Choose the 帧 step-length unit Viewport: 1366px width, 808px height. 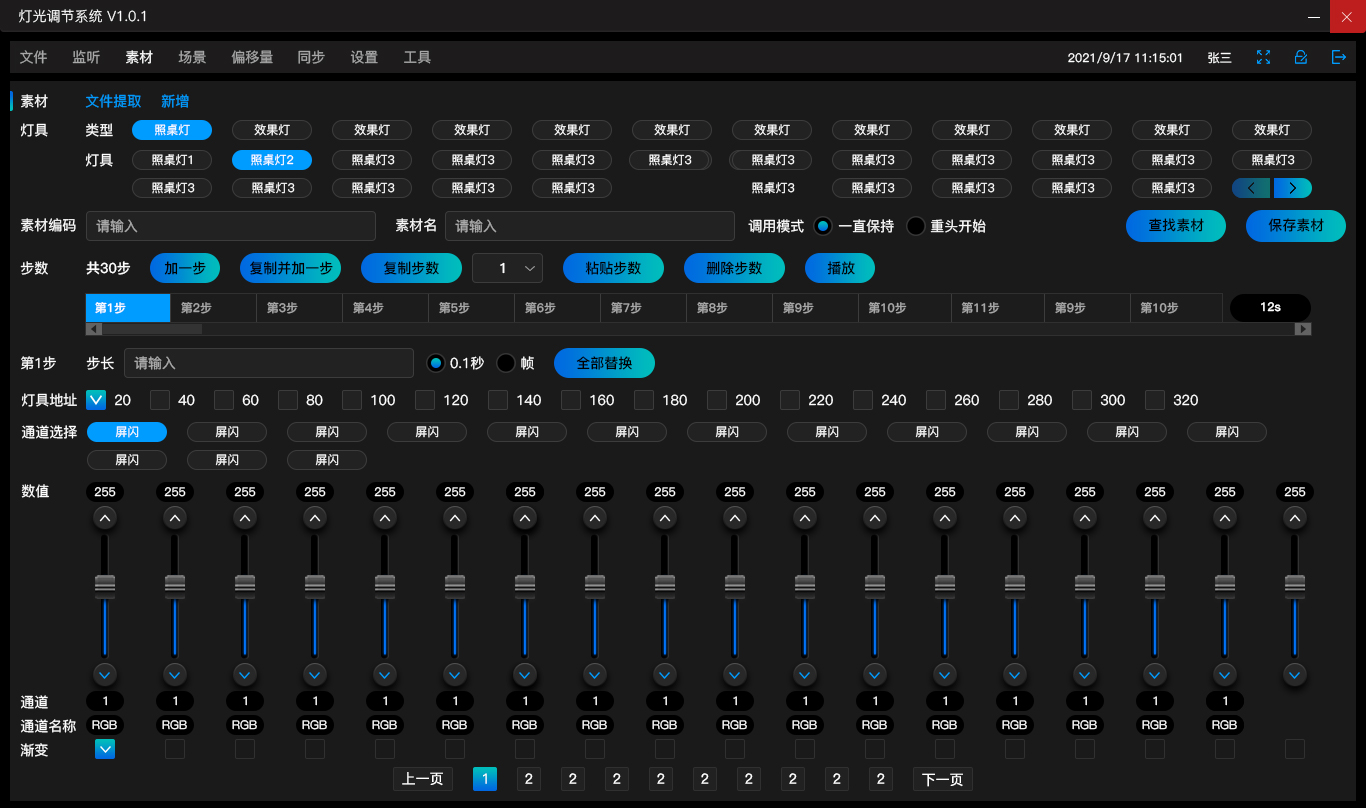507,363
